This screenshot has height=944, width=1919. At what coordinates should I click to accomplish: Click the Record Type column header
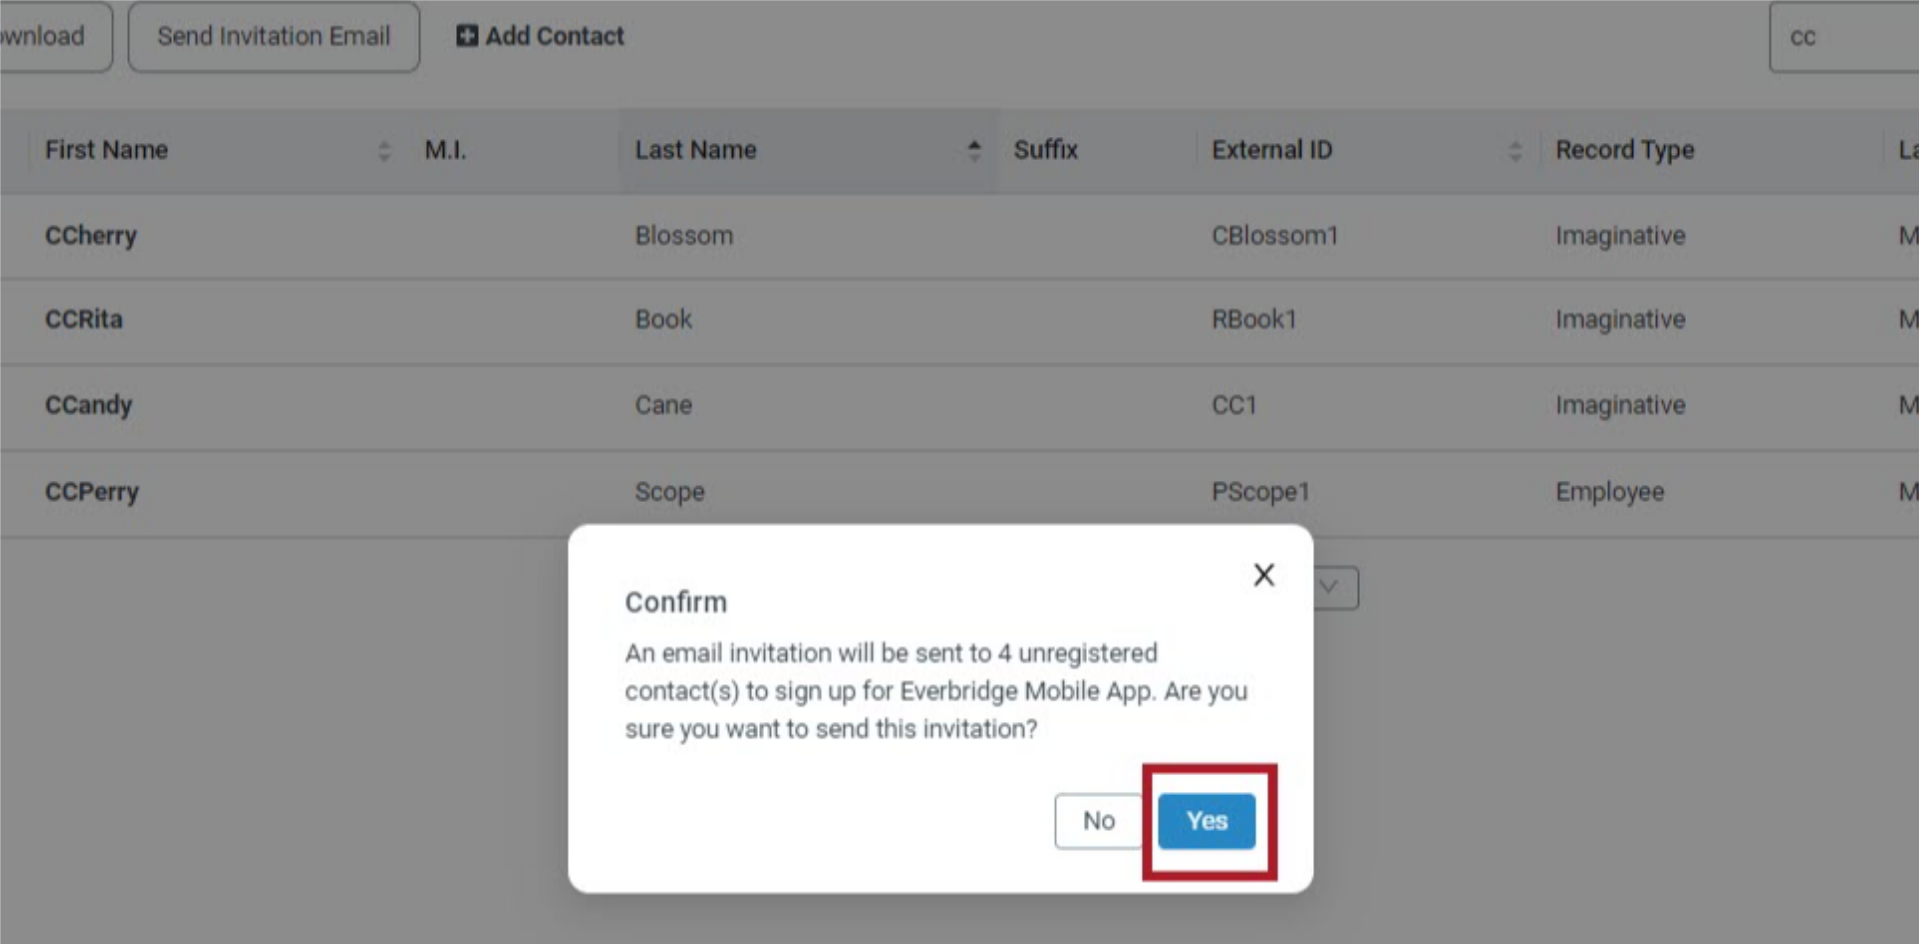pyautogui.click(x=1623, y=150)
